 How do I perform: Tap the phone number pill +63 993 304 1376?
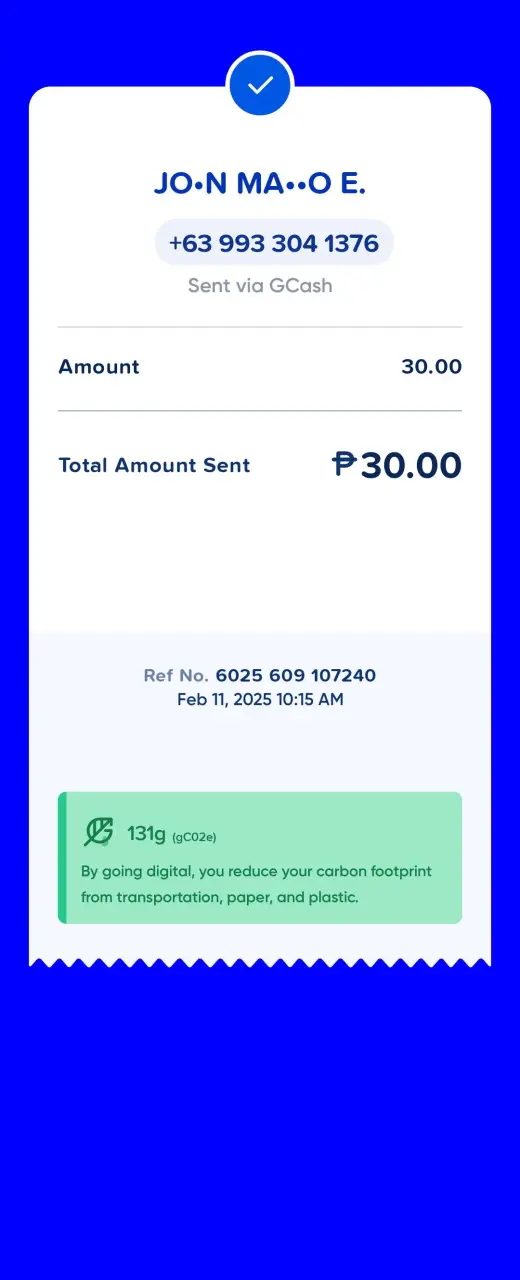click(x=274, y=243)
